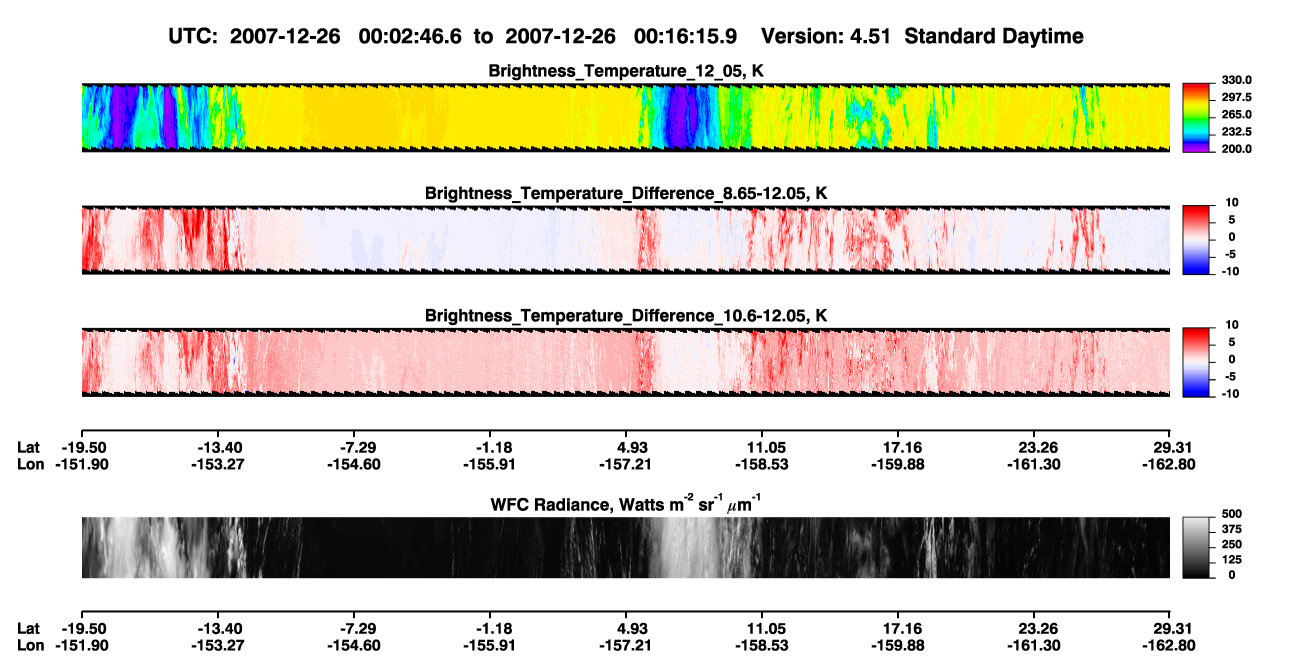Click longitude -158.53 on the axis above WFC Radiance
1300x667 pixels.
[x=762, y=464]
